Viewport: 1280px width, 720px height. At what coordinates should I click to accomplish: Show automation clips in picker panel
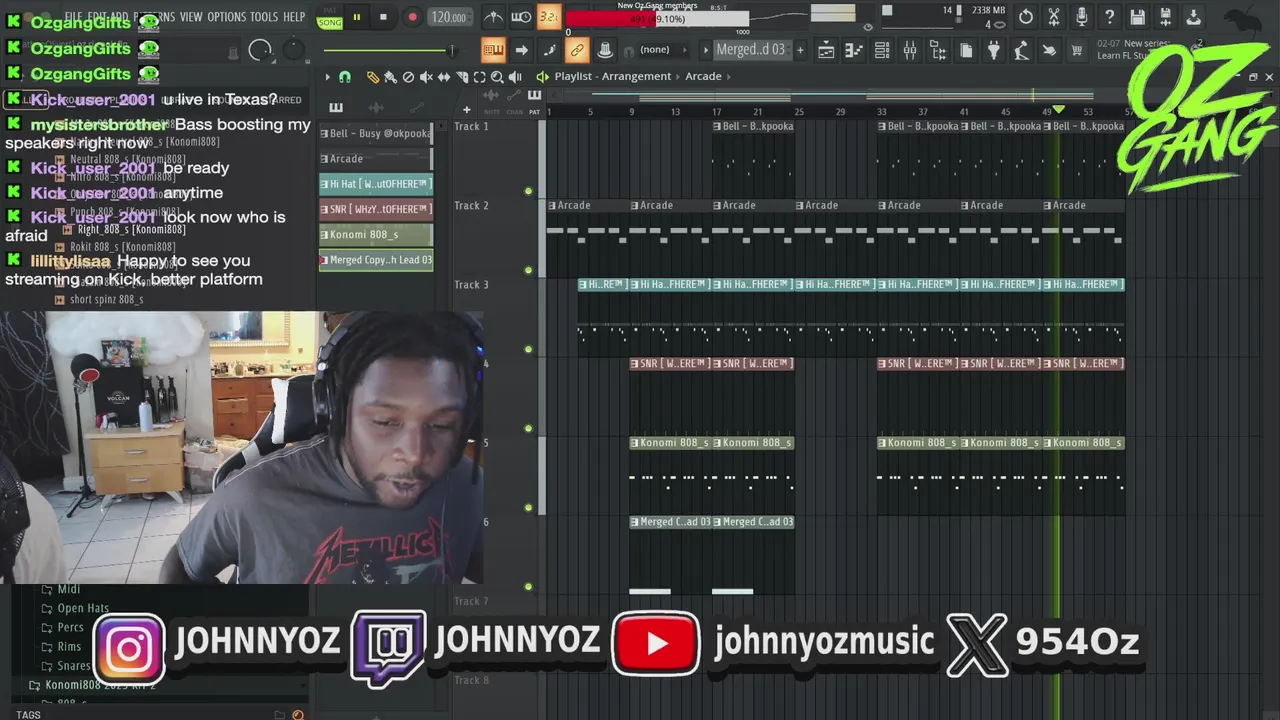coord(415,108)
